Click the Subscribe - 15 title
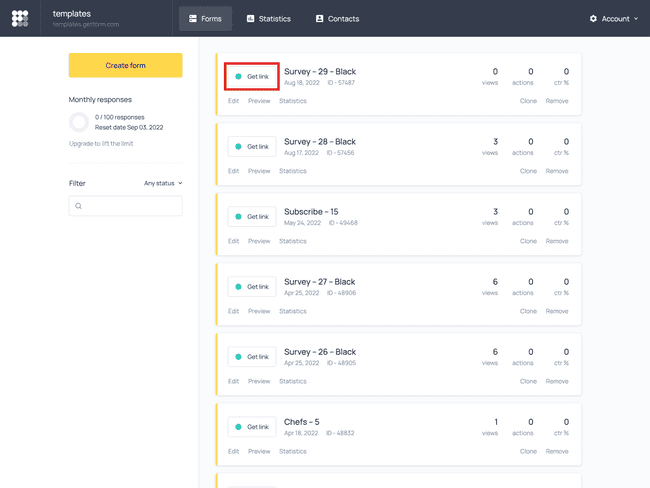The image size is (650, 488). tap(311, 211)
